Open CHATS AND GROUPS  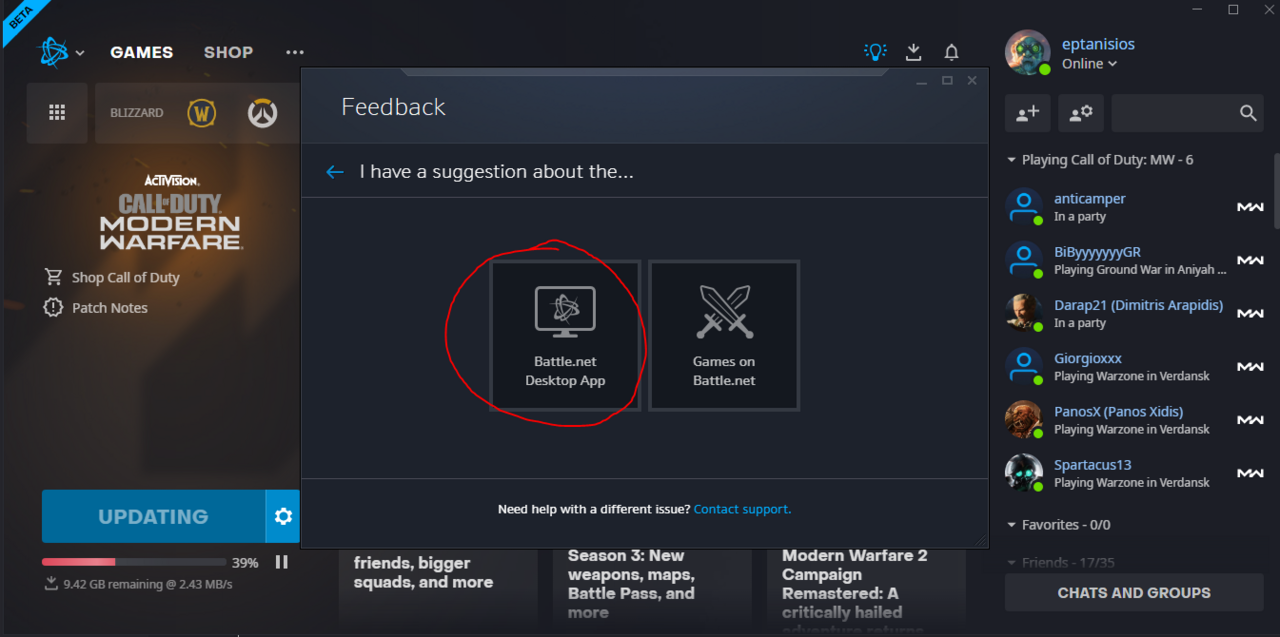(x=1134, y=593)
